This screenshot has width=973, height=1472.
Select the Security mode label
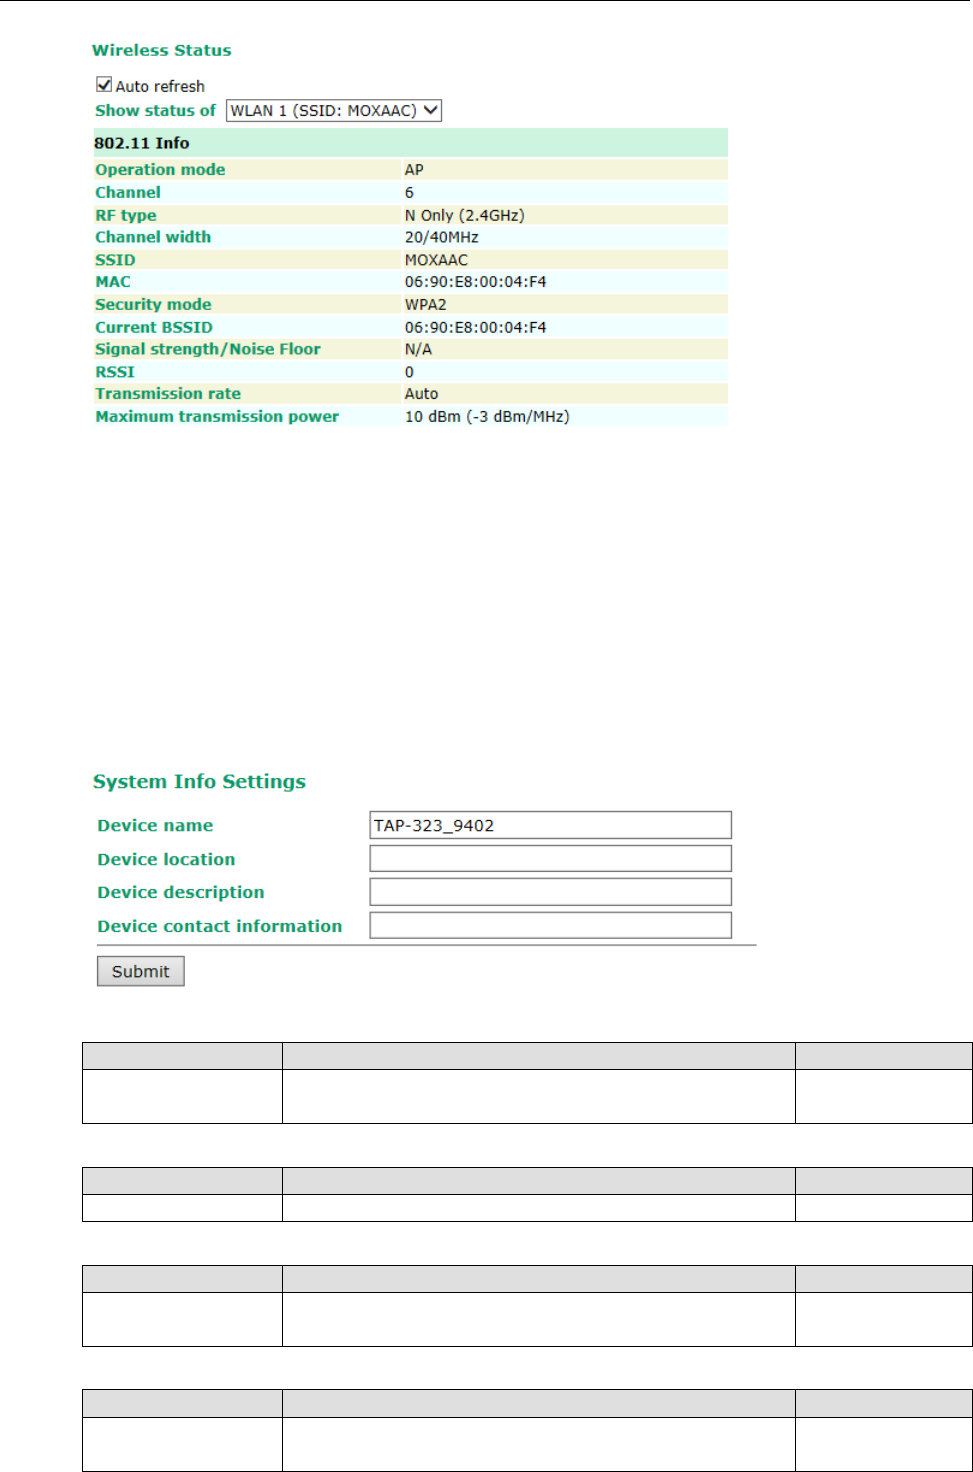click(153, 304)
